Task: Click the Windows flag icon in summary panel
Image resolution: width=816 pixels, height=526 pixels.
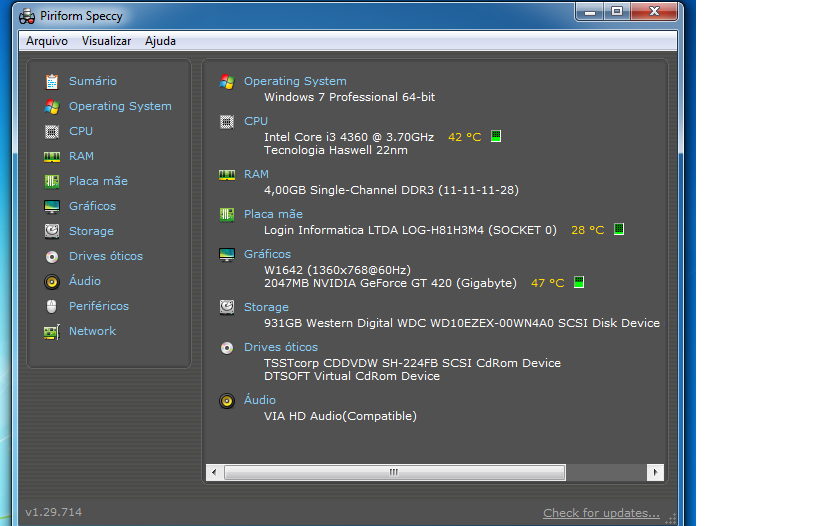Action: (227, 82)
